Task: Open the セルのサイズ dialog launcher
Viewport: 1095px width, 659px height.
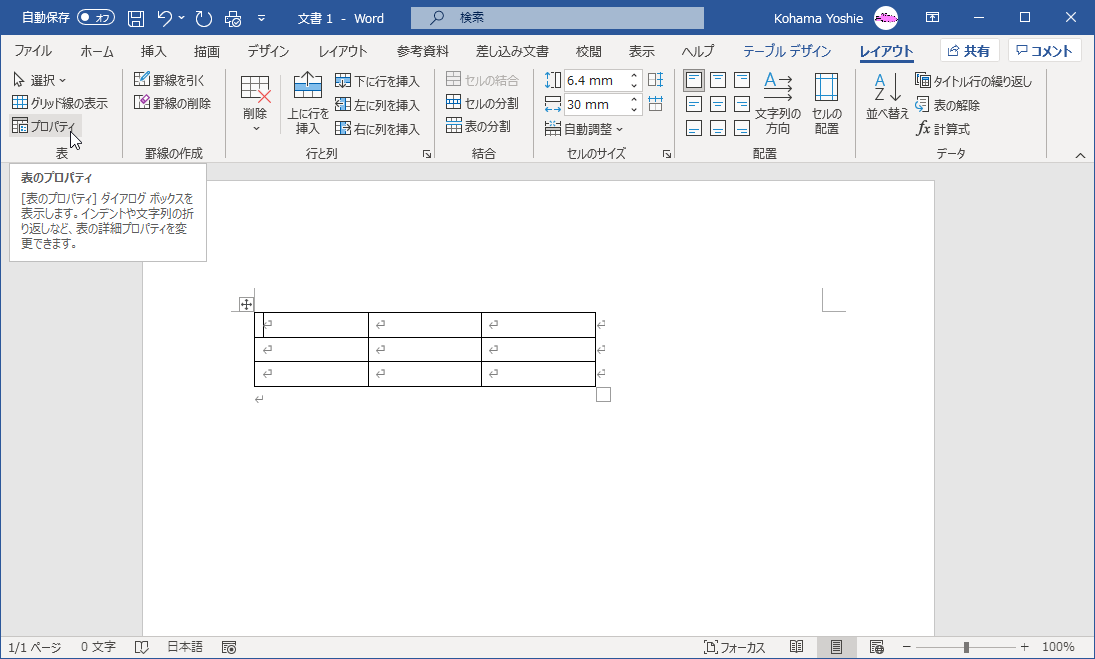Action: coord(667,154)
